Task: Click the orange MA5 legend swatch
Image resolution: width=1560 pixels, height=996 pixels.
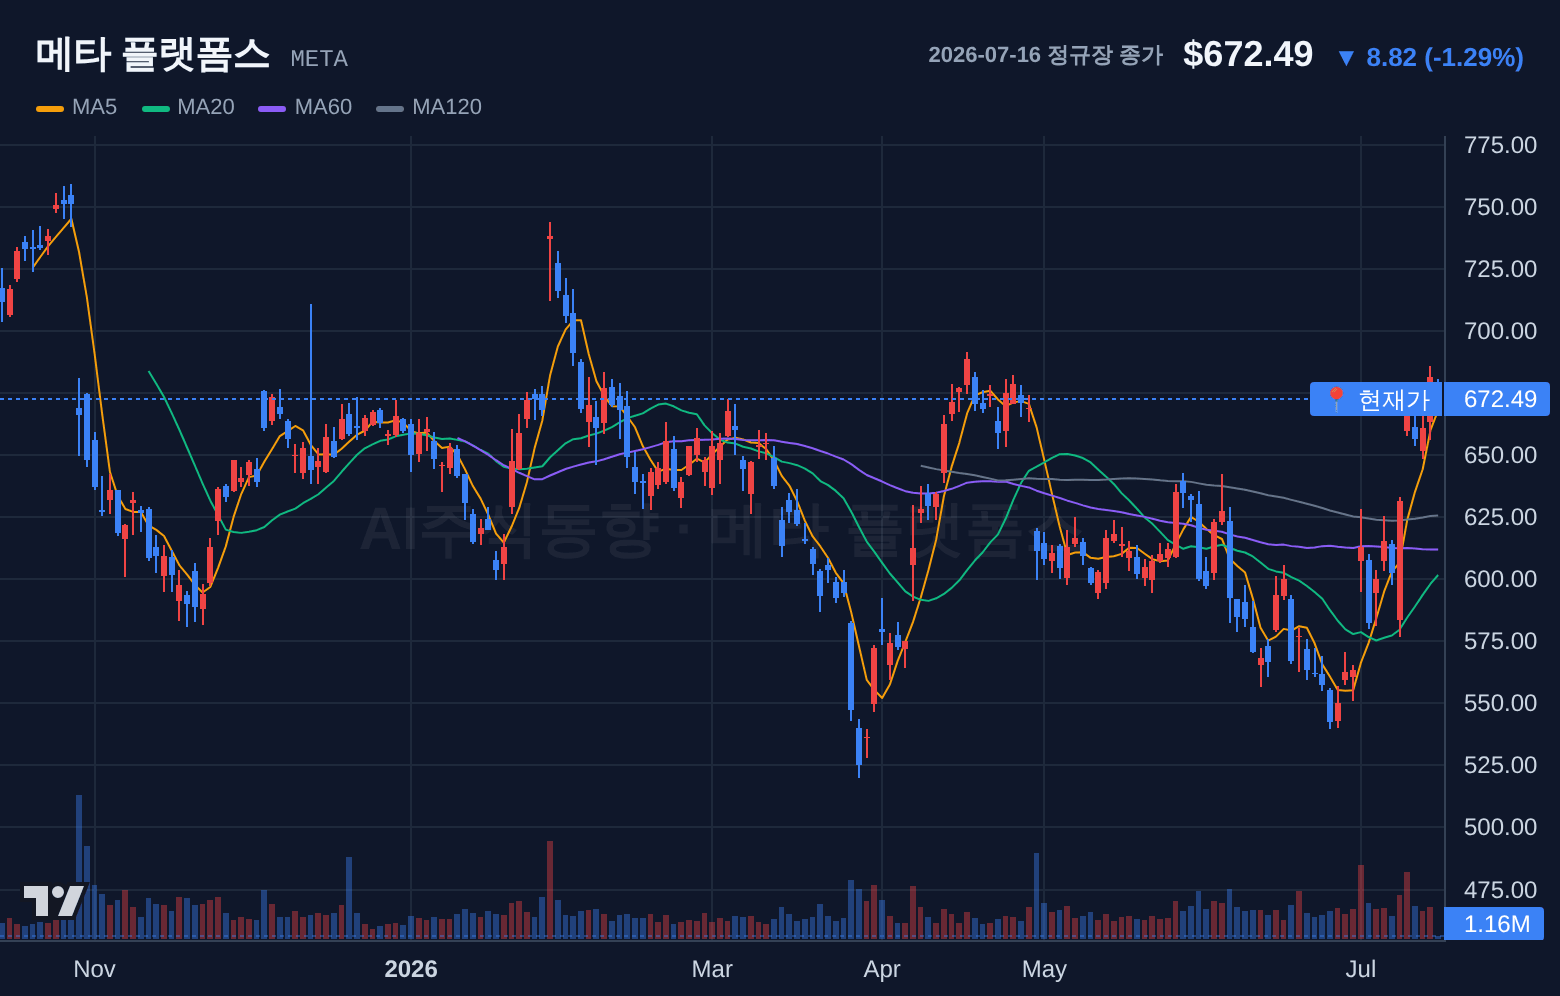Action: pos(50,108)
